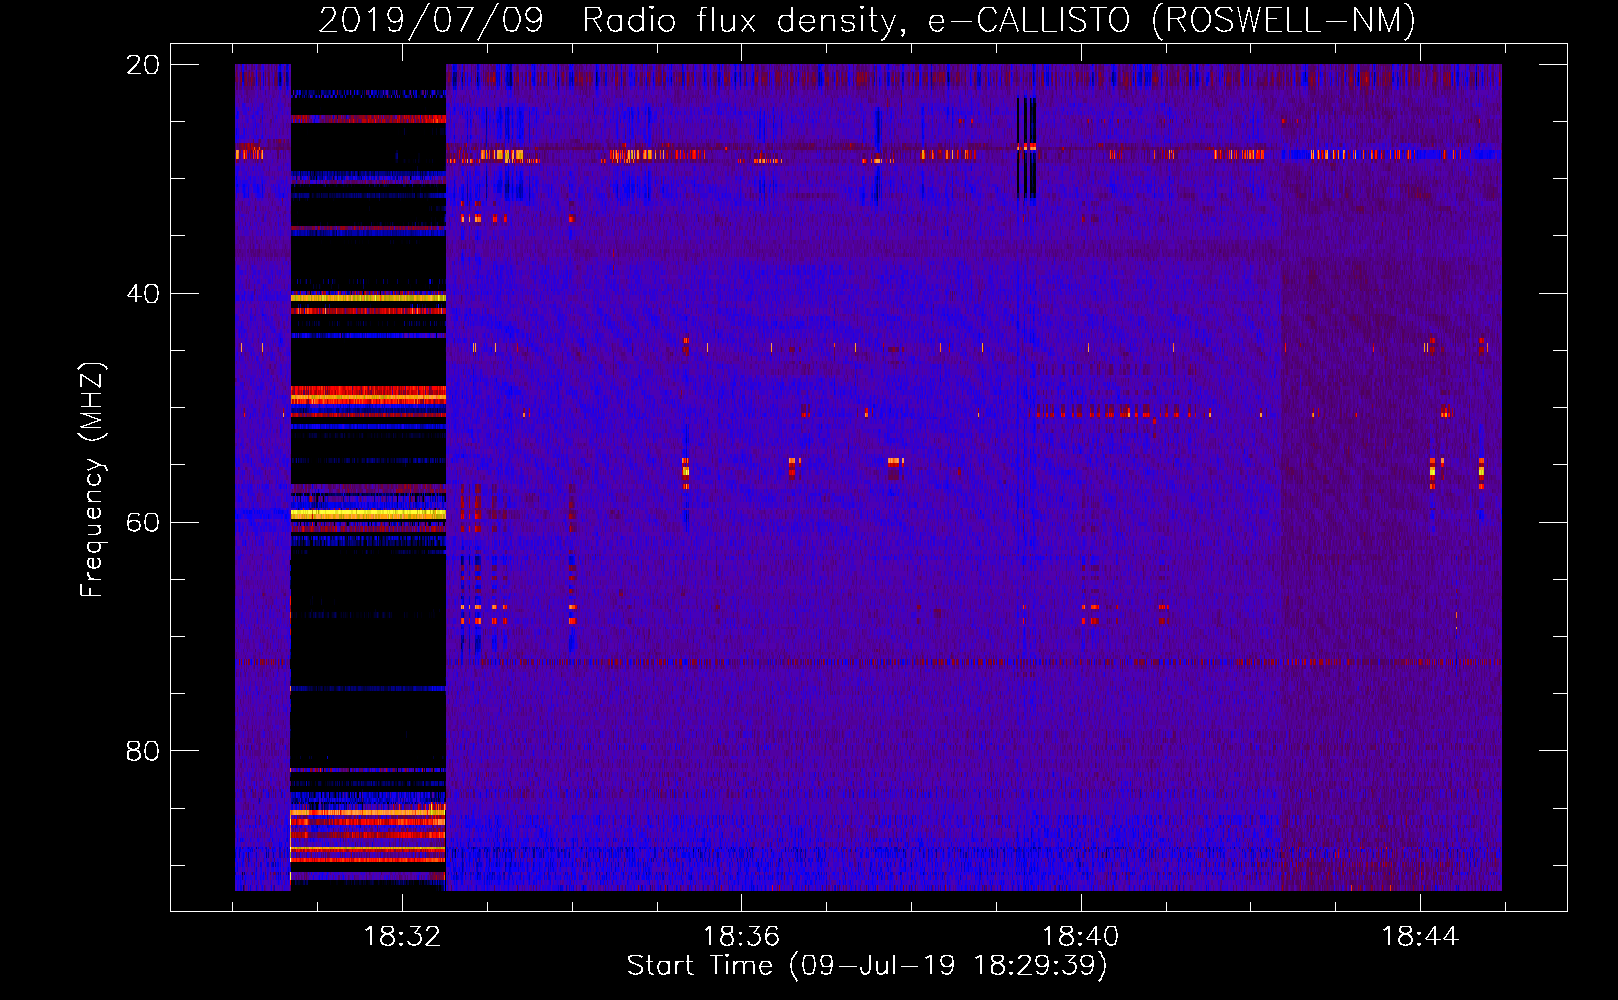The width and height of the screenshot is (1618, 1000).
Task: Click the 18:40 time tick label
Action: click(1080, 937)
